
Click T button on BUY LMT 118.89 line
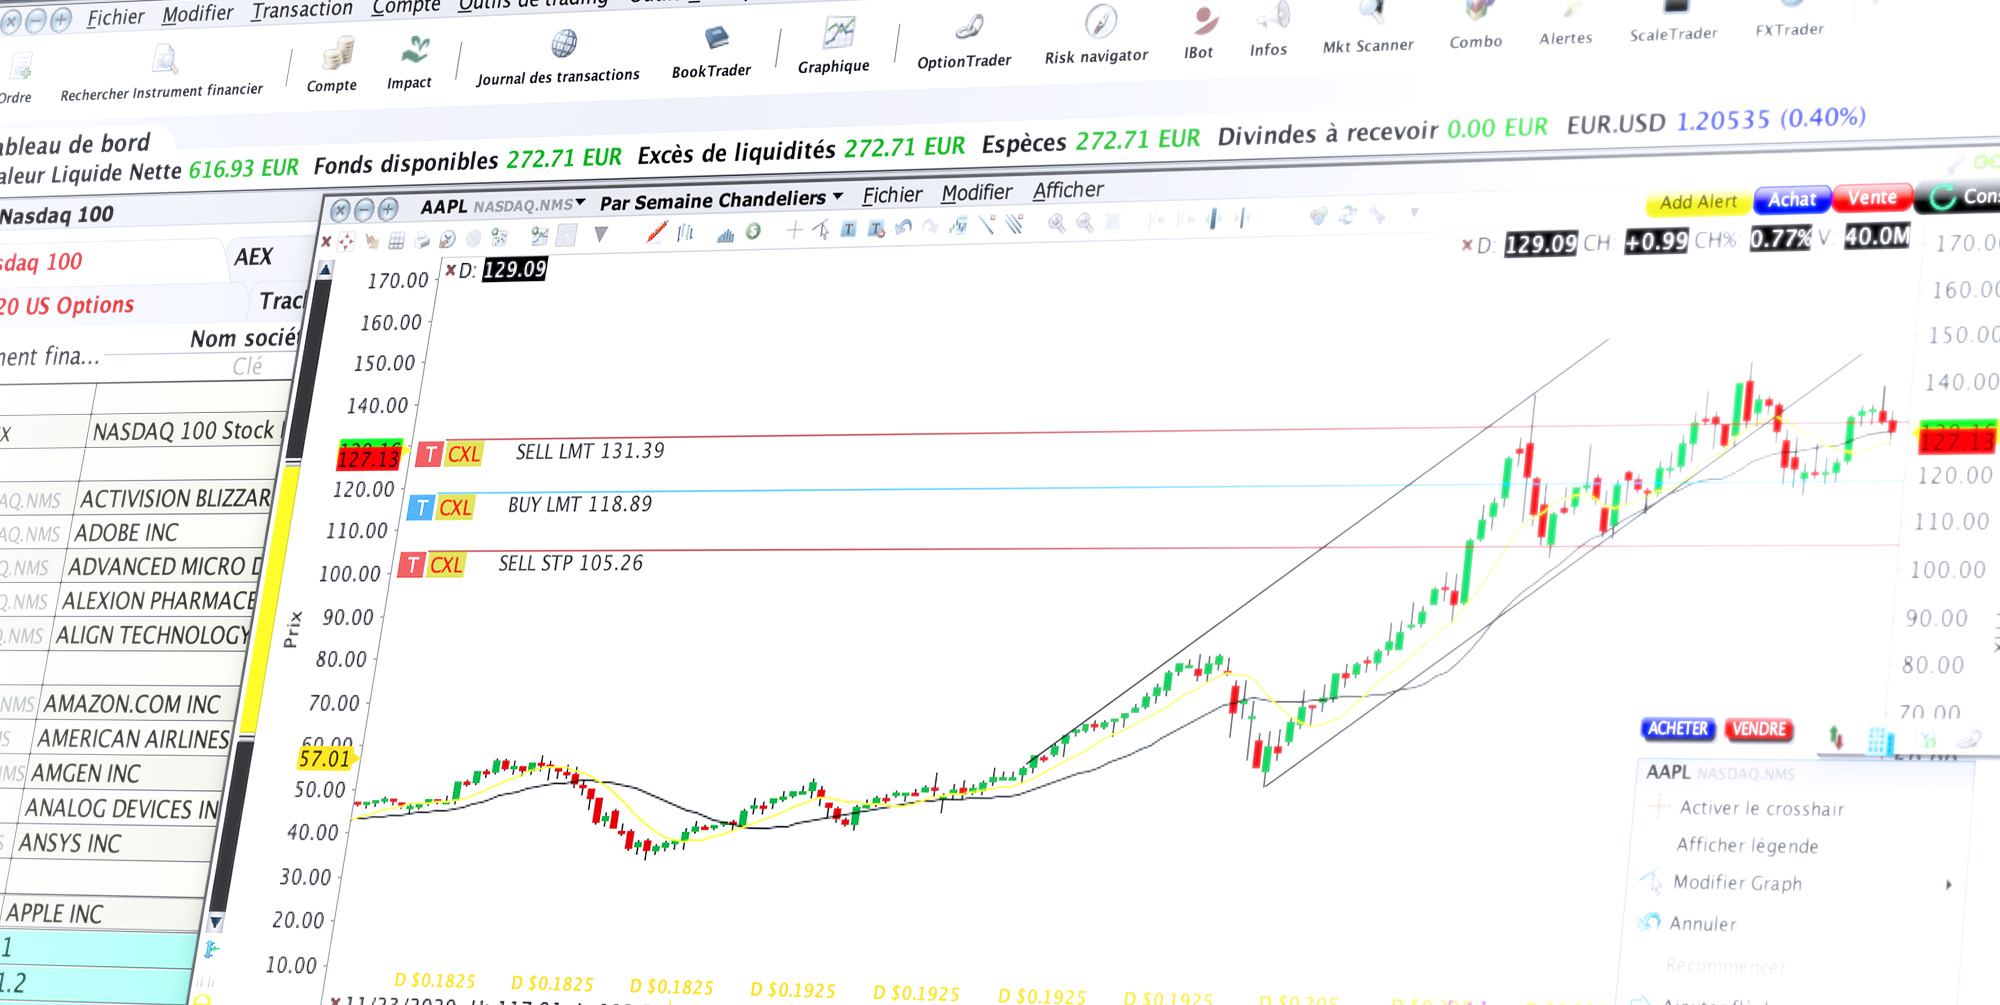(x=421, y=508)
